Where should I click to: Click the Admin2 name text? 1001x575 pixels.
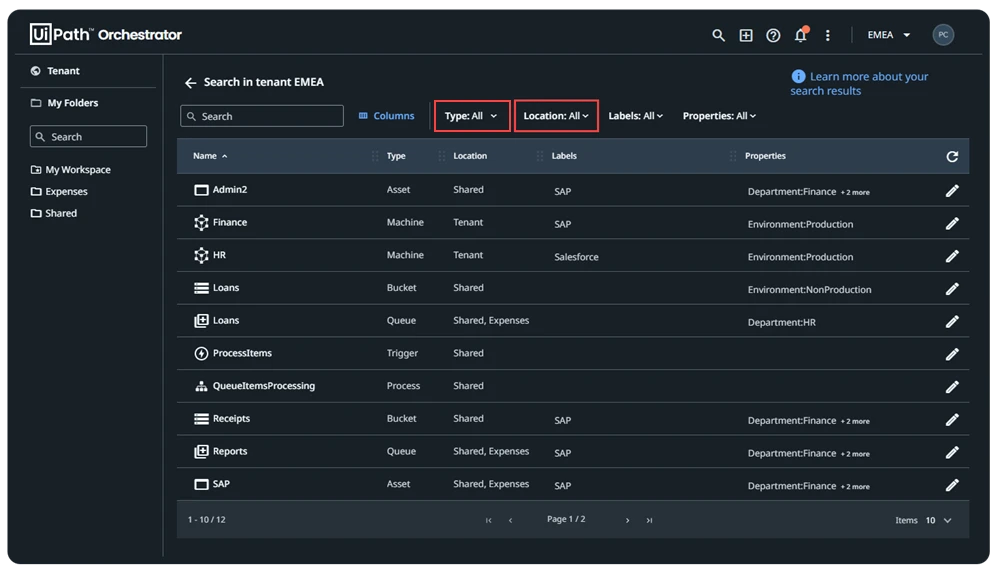point(230,190)
